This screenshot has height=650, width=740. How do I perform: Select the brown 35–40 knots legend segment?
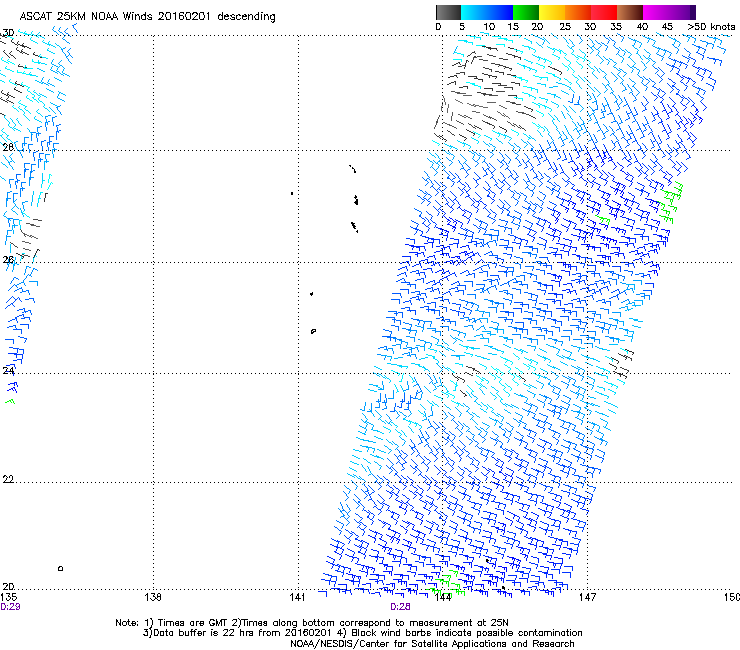tap(630, 12)
